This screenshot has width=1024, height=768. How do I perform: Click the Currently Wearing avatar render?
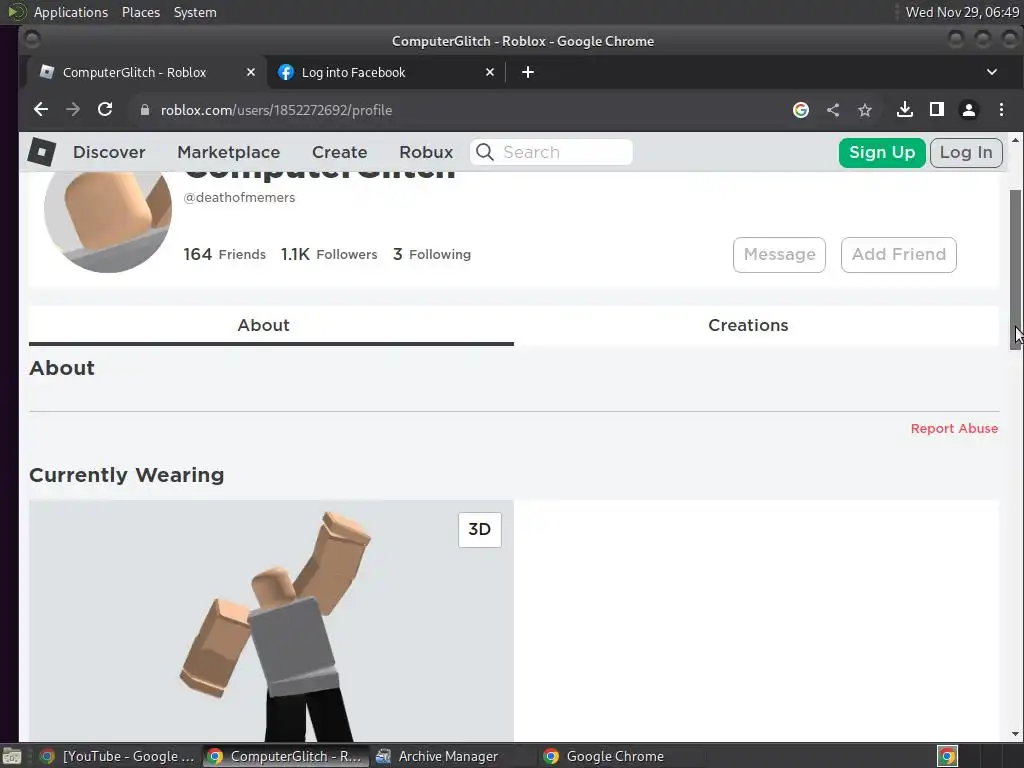[271, 621]
